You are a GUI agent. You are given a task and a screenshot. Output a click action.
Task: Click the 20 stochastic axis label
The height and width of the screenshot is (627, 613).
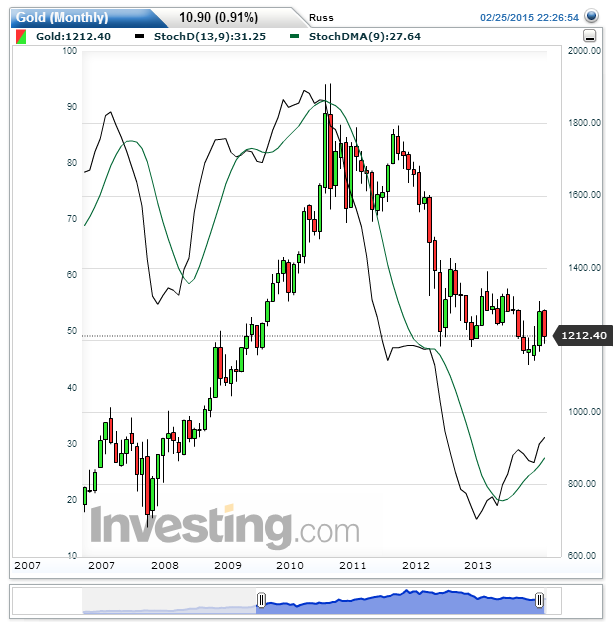click(x=72, y=499)
